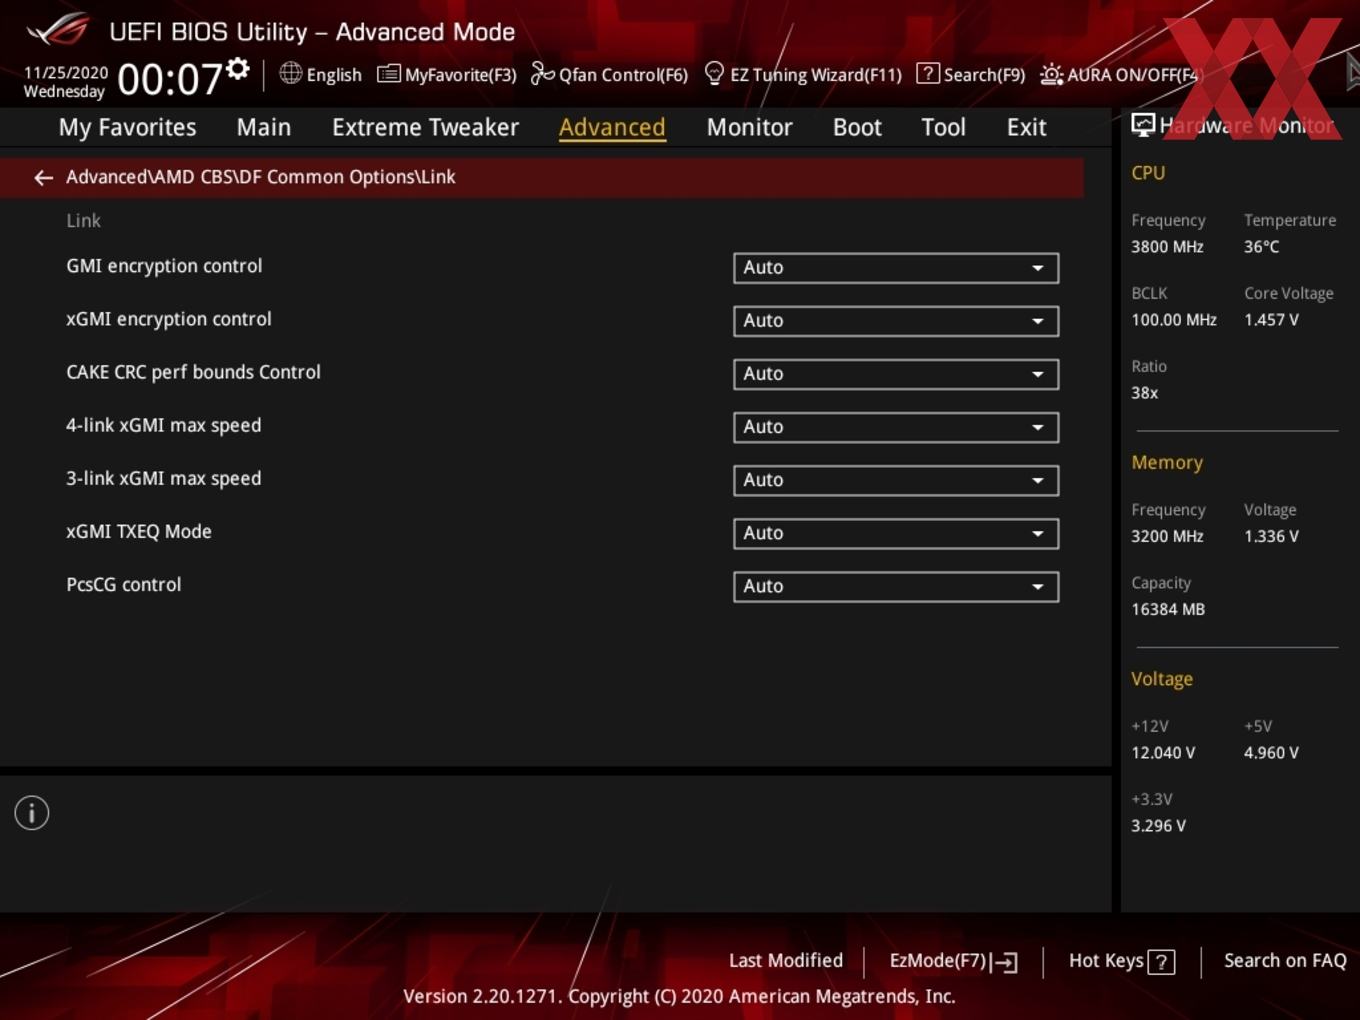Click CAKE CRC perf bounds Control label
This screenshot has width=1360, height=1020.
(x=193, y=372)
